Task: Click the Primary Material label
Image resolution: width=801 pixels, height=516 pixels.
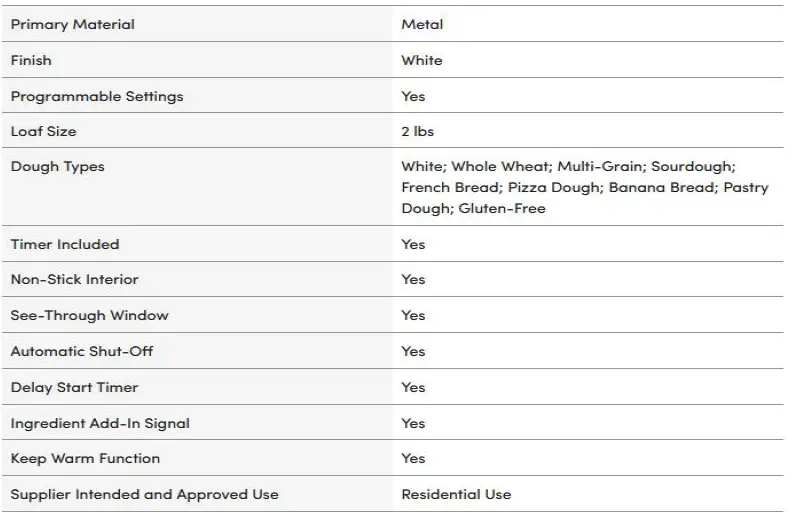Action: 72,24
